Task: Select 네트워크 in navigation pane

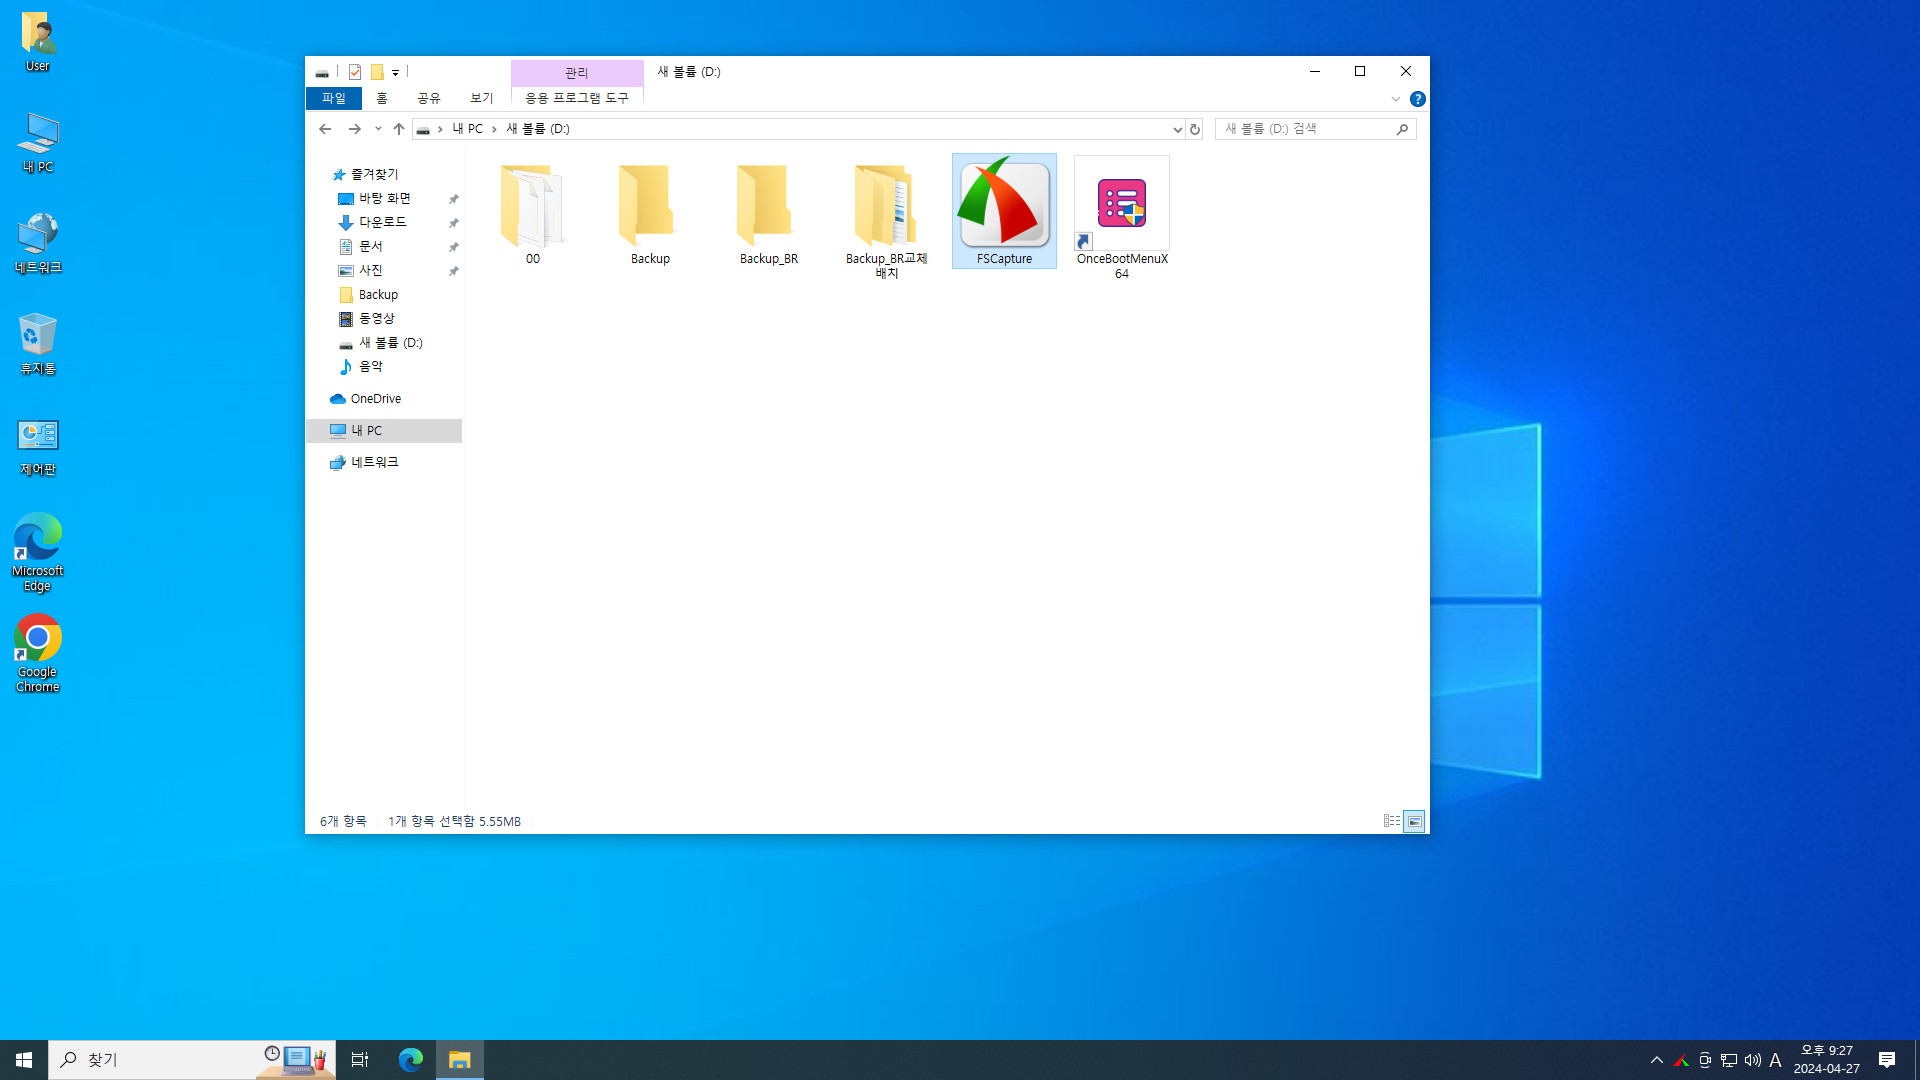Action: (374, 462)
